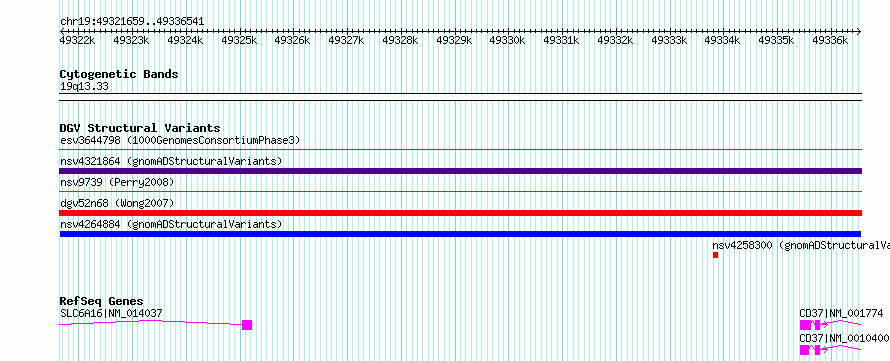
Task: Open the nsv4321864 gnomAD label
Action: click(171, 161)
